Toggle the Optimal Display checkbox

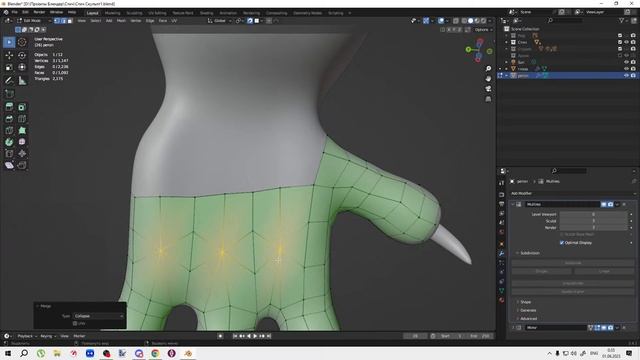(562, 243)
